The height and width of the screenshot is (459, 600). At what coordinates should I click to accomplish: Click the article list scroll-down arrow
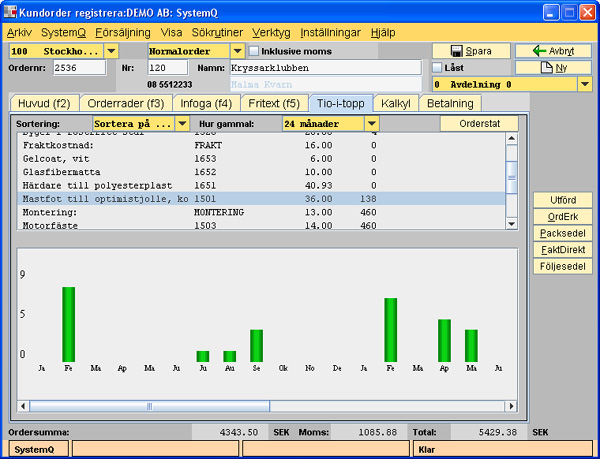click(512, 224)
